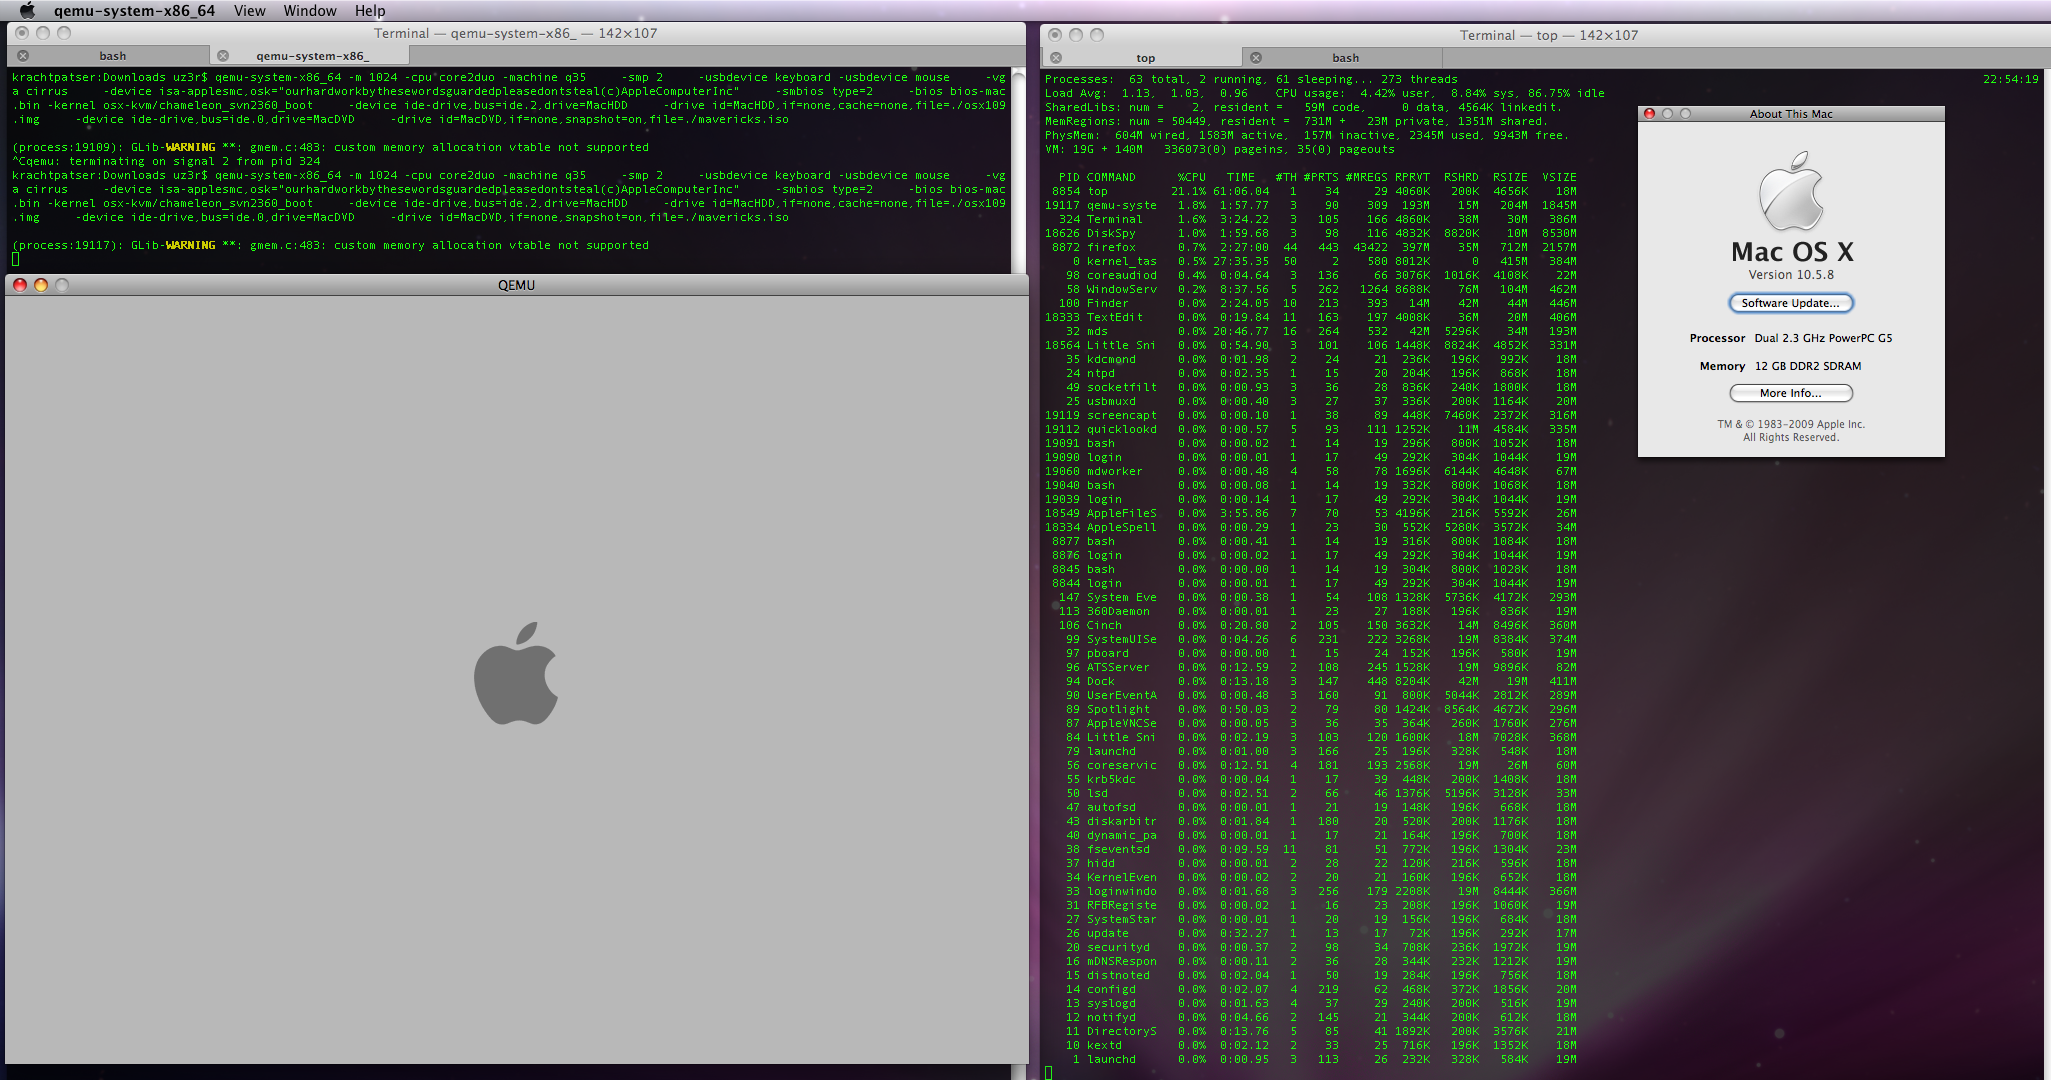The width and height of the screenshot is (2051, 1080).
Task: Close the bash tab in left Terminal
Action: 23,56
